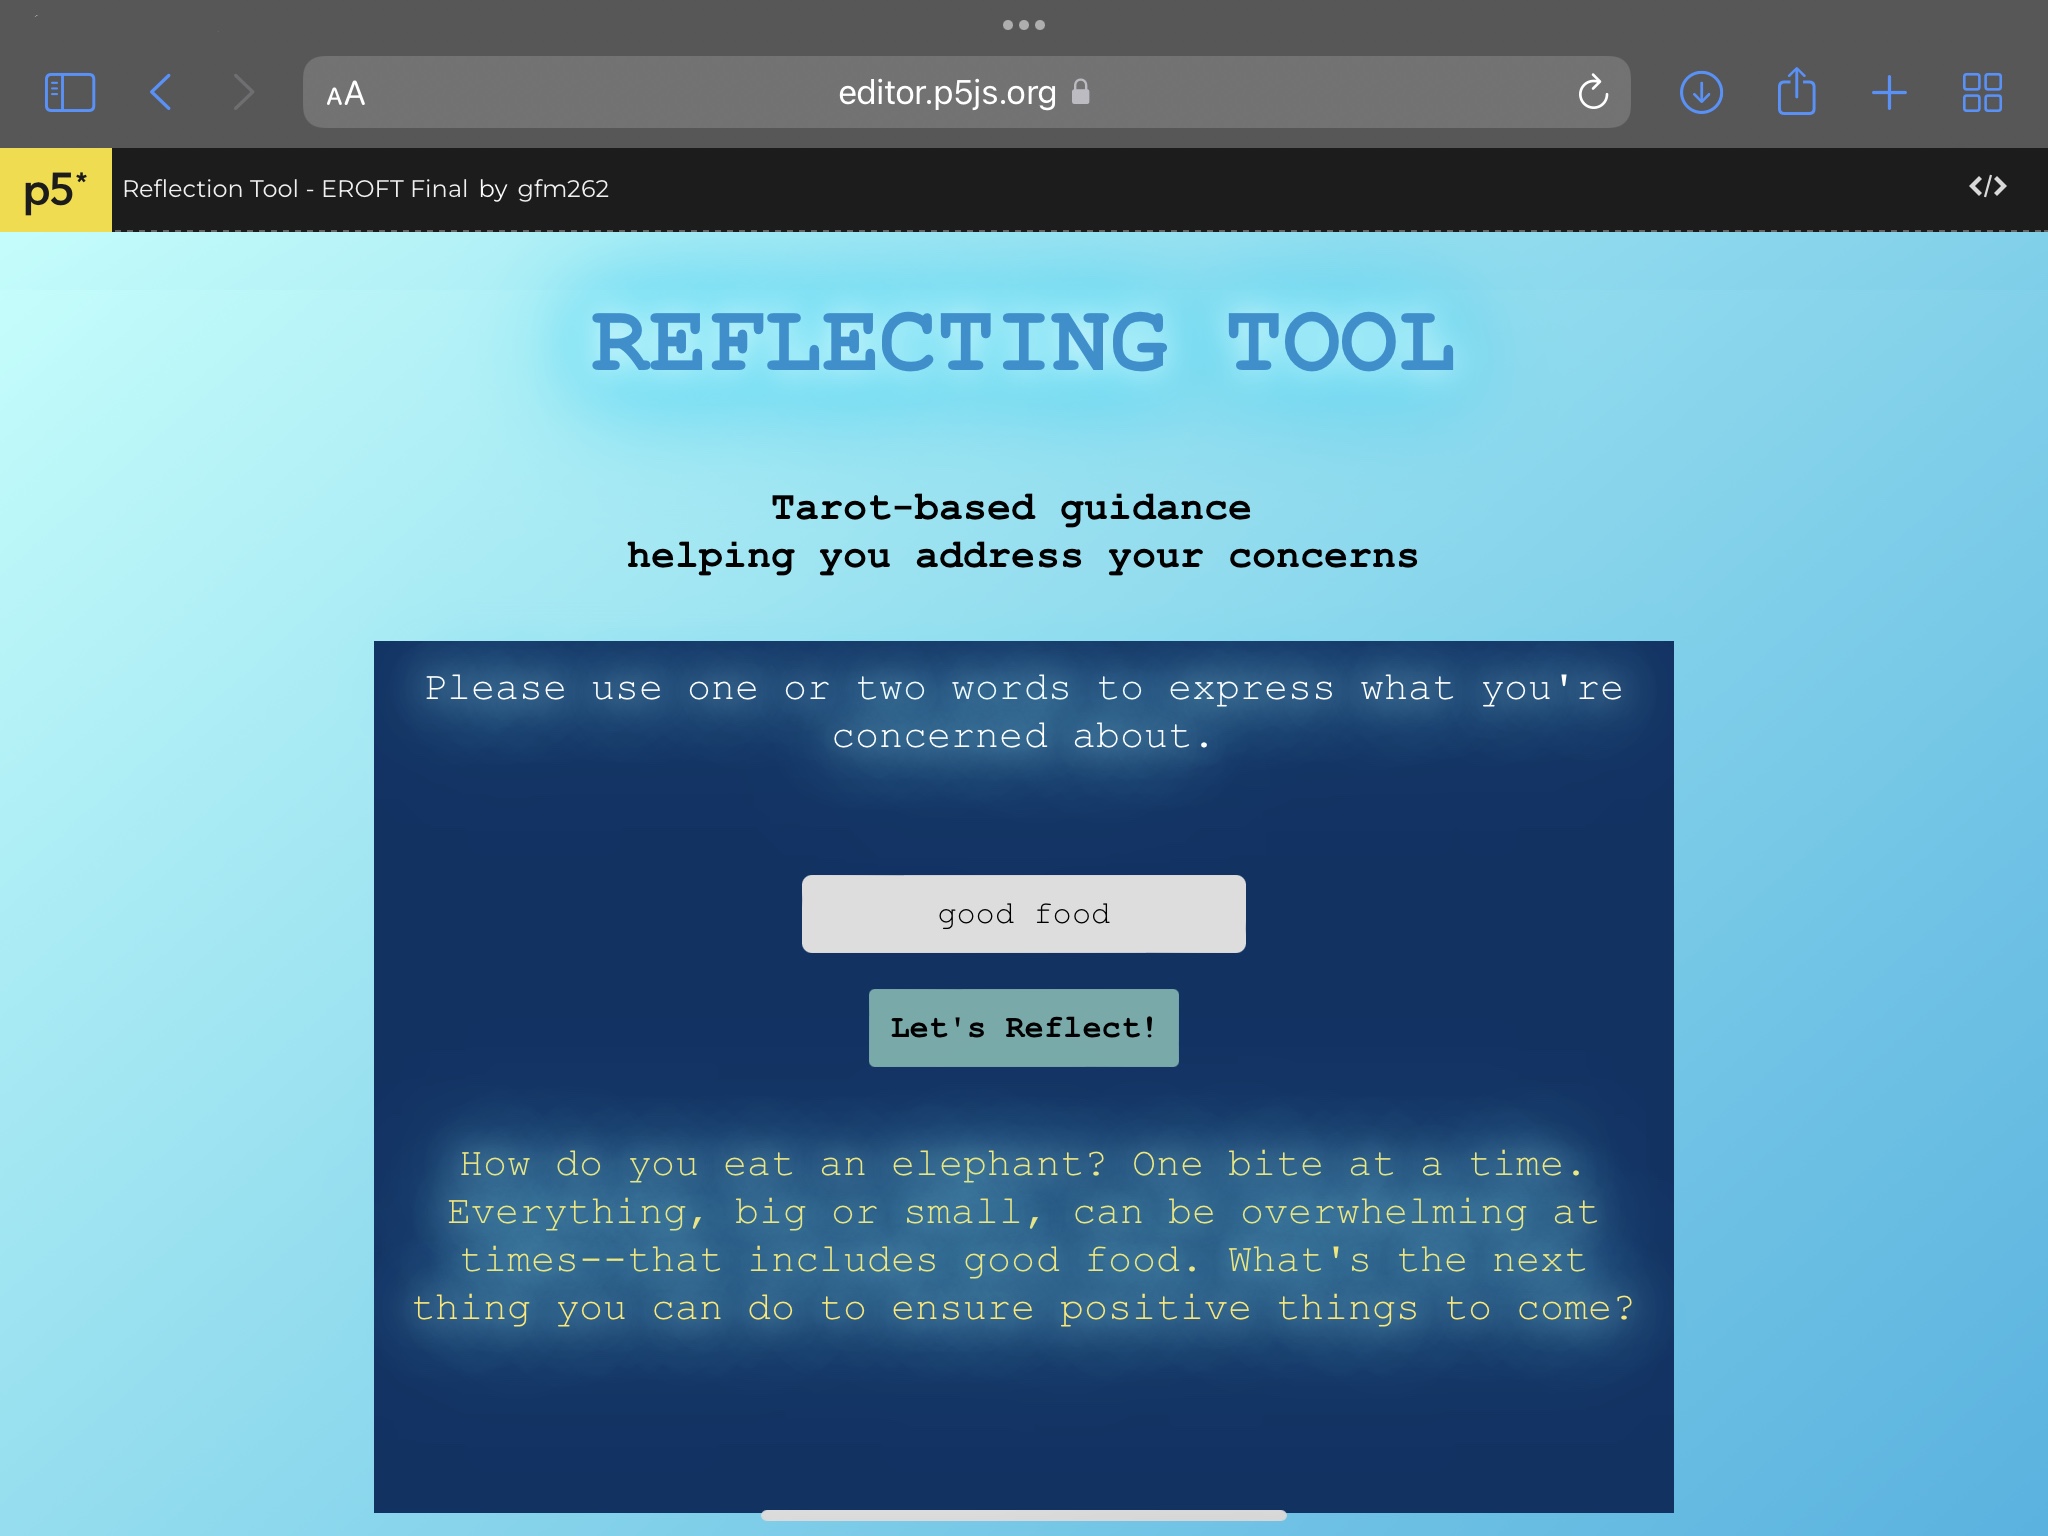This screenshot has width=2048, height=1536.
Task: Open gfm262 author profile link
Action: click(x=563, y=189)
